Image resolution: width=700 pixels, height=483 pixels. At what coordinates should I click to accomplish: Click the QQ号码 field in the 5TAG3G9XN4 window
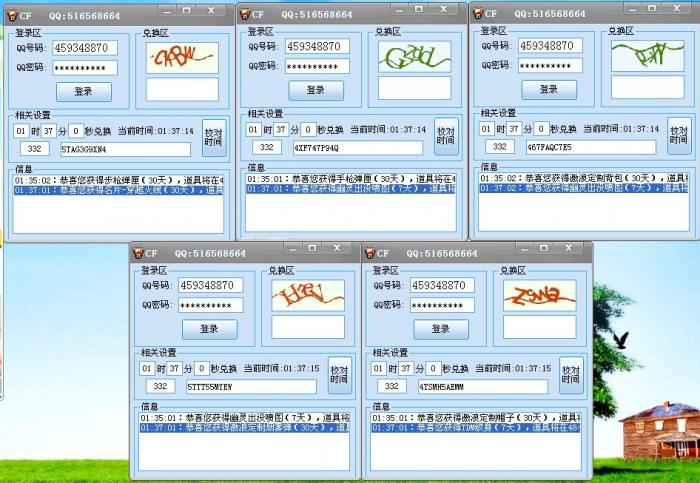(x=85, y=48)
